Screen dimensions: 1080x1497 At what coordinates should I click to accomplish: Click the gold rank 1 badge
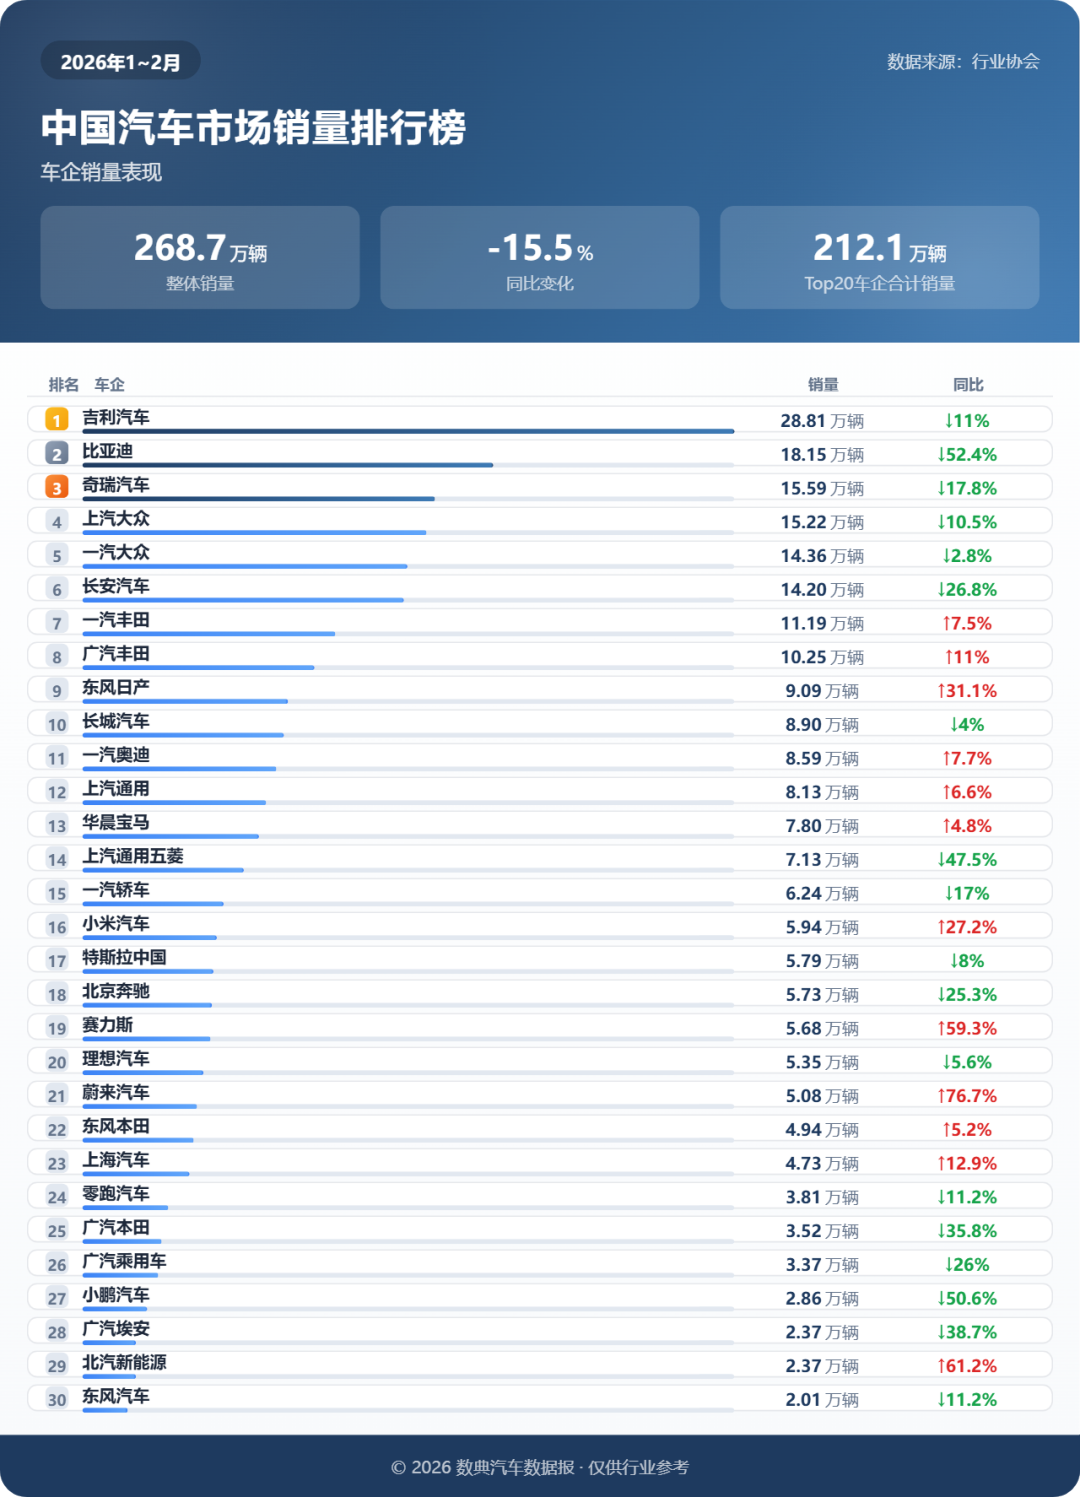tap(57, 420)
